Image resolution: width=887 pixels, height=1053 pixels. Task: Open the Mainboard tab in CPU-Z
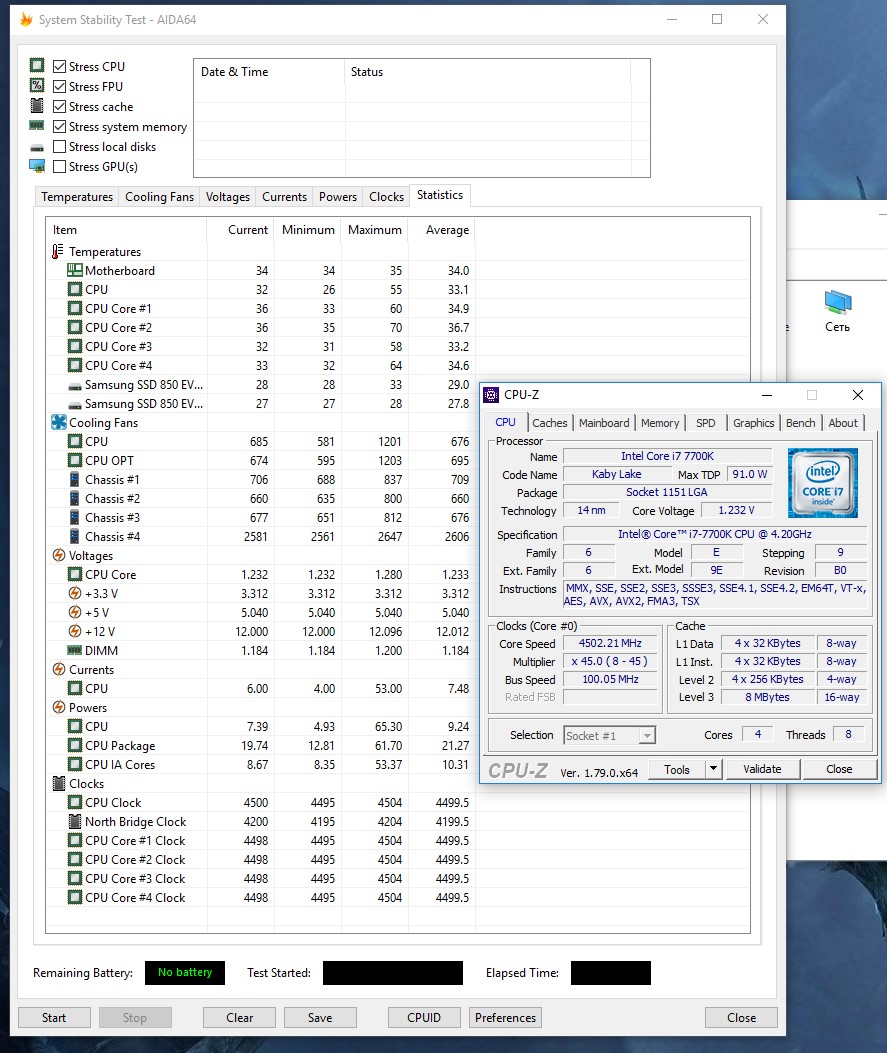point(604,423)
